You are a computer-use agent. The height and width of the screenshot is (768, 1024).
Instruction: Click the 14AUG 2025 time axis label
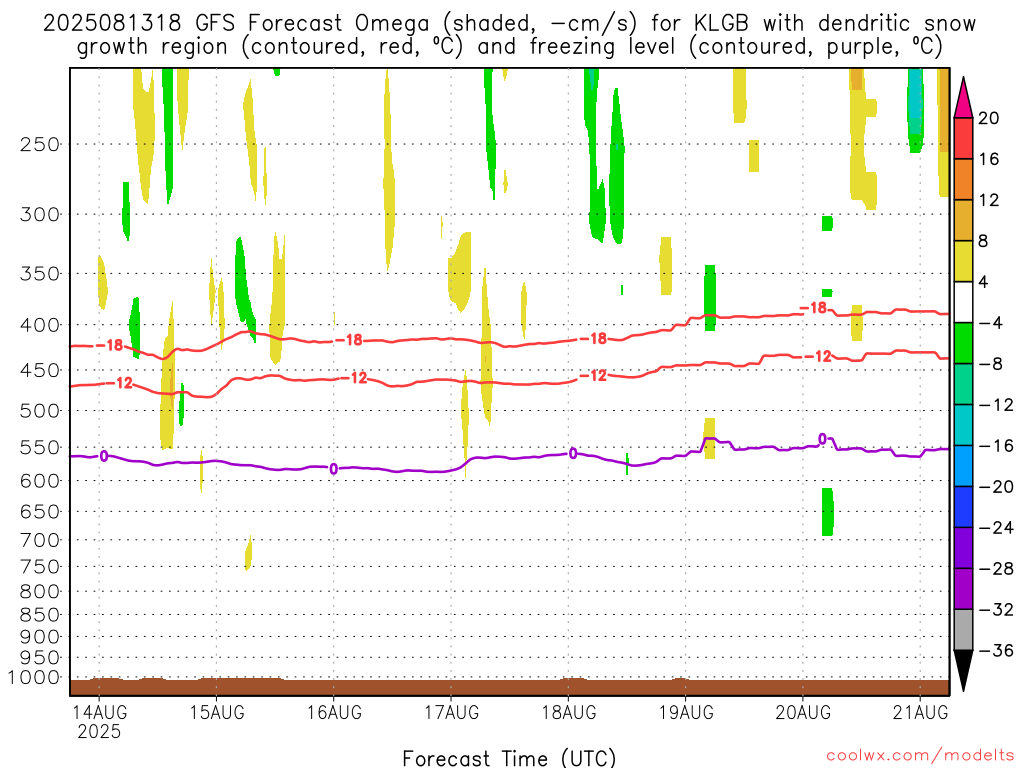tap(99, 722)
